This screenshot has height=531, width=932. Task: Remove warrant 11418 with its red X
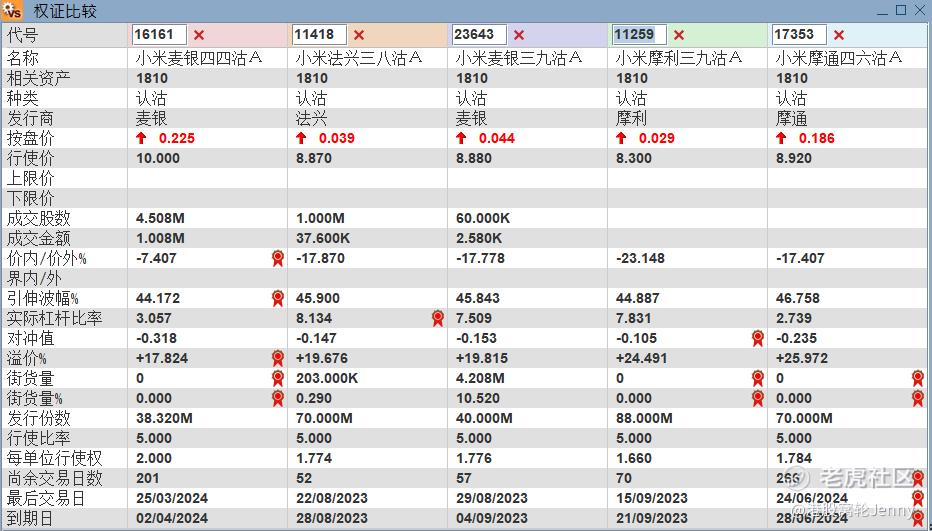point(359,35)
